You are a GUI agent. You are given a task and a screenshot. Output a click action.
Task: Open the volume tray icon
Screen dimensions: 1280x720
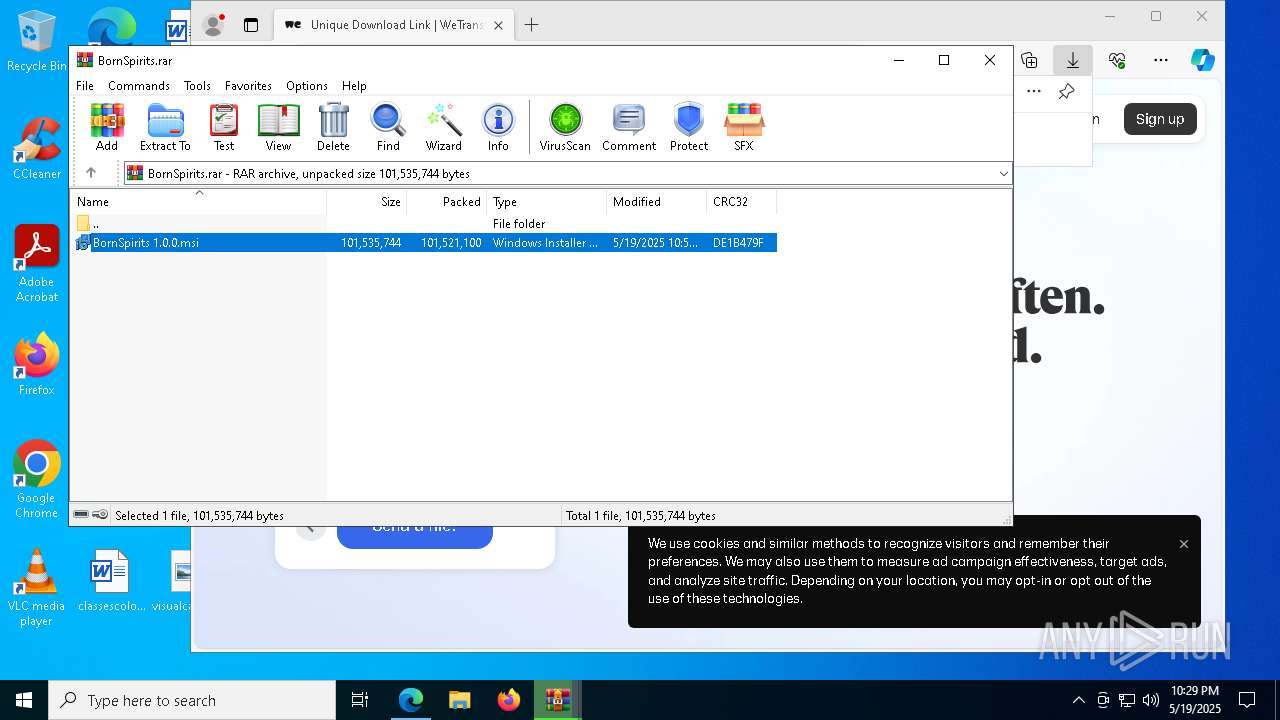pos(1150,700)
